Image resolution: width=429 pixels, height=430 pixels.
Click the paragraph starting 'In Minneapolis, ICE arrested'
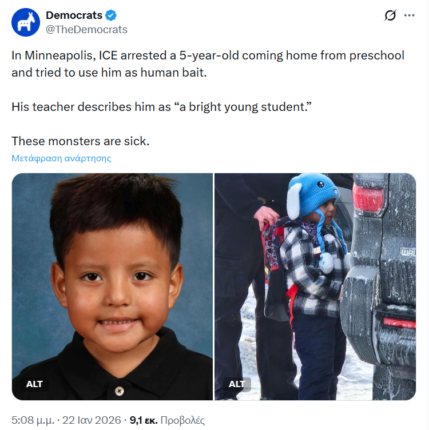(x=208, y=64)
